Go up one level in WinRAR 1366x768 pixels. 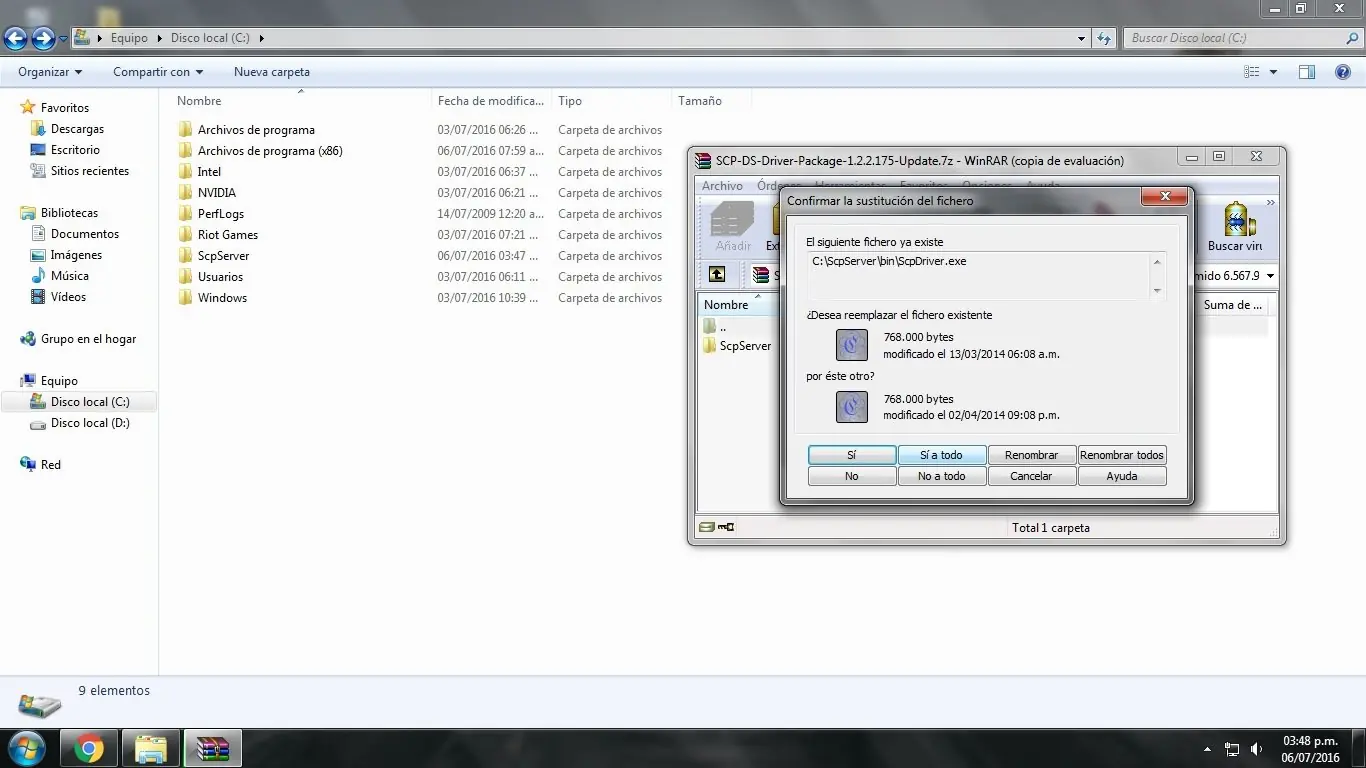717,275
